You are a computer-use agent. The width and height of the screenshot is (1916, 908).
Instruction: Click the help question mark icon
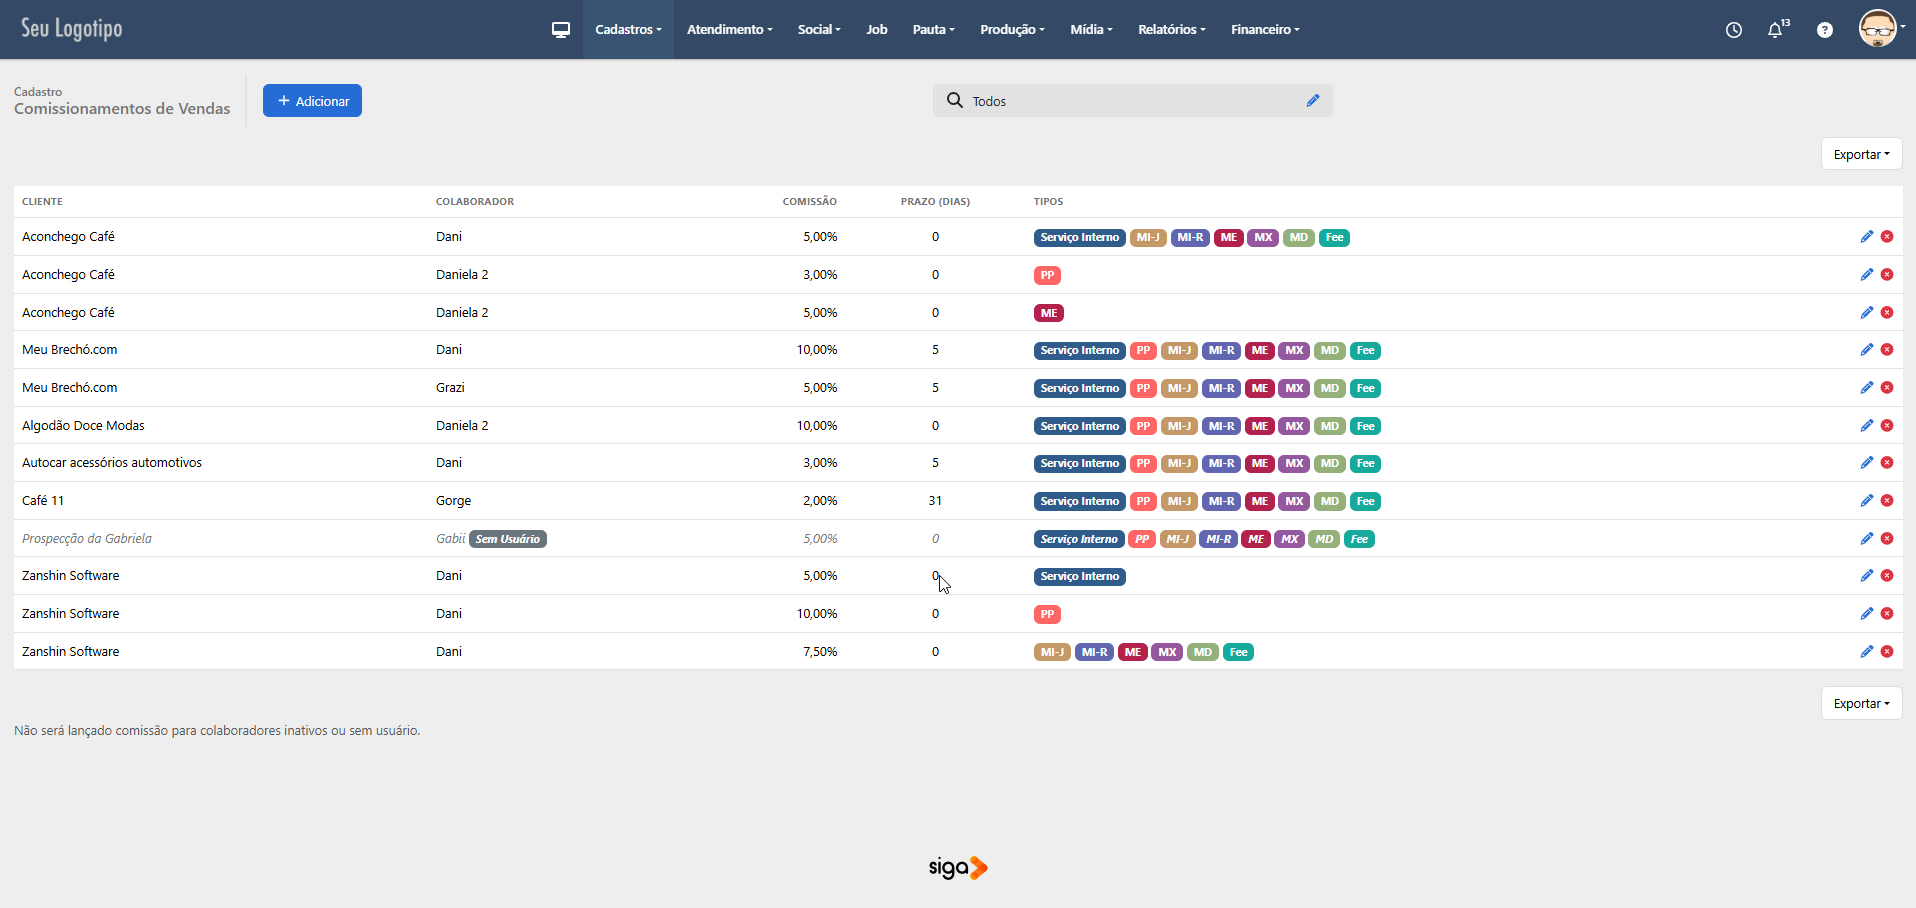[1825, 30]
